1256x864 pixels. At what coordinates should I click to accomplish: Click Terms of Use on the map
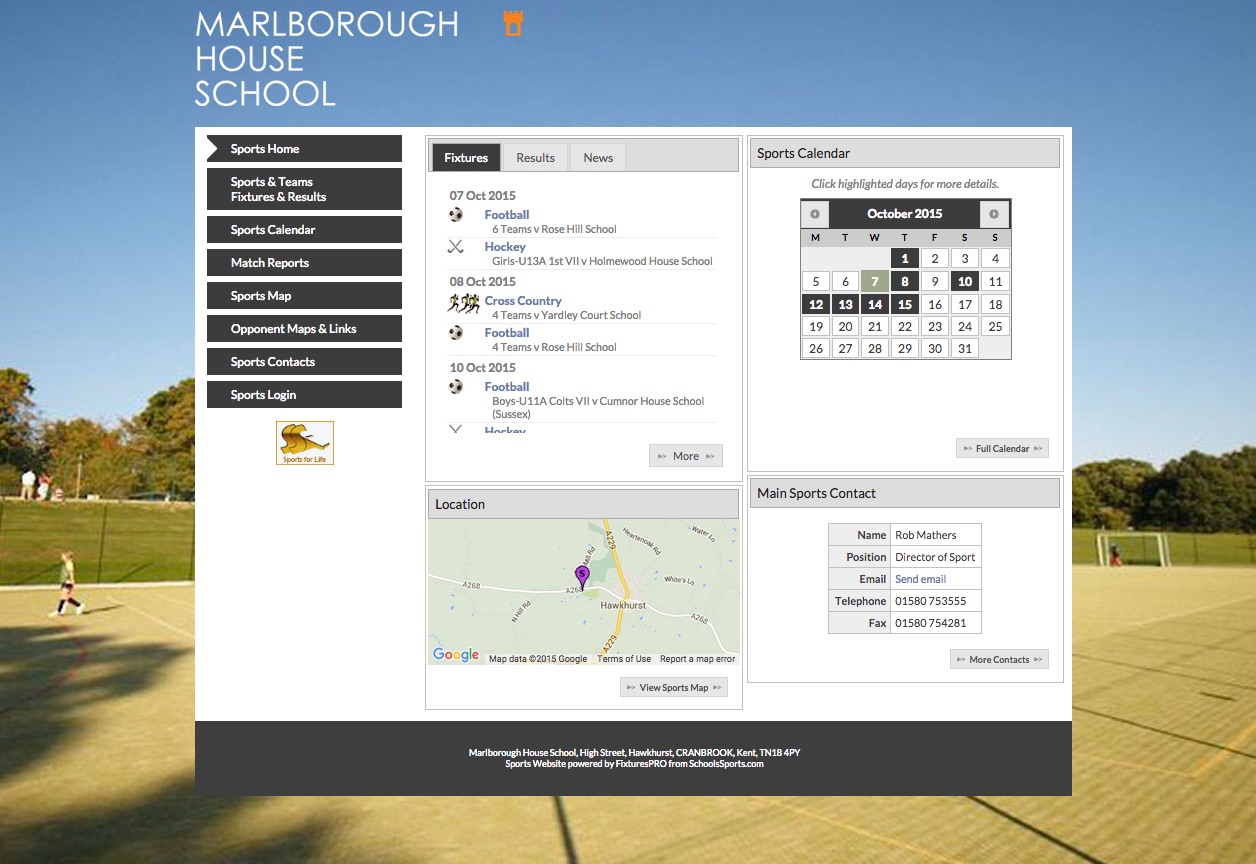(x=624, y=659)
